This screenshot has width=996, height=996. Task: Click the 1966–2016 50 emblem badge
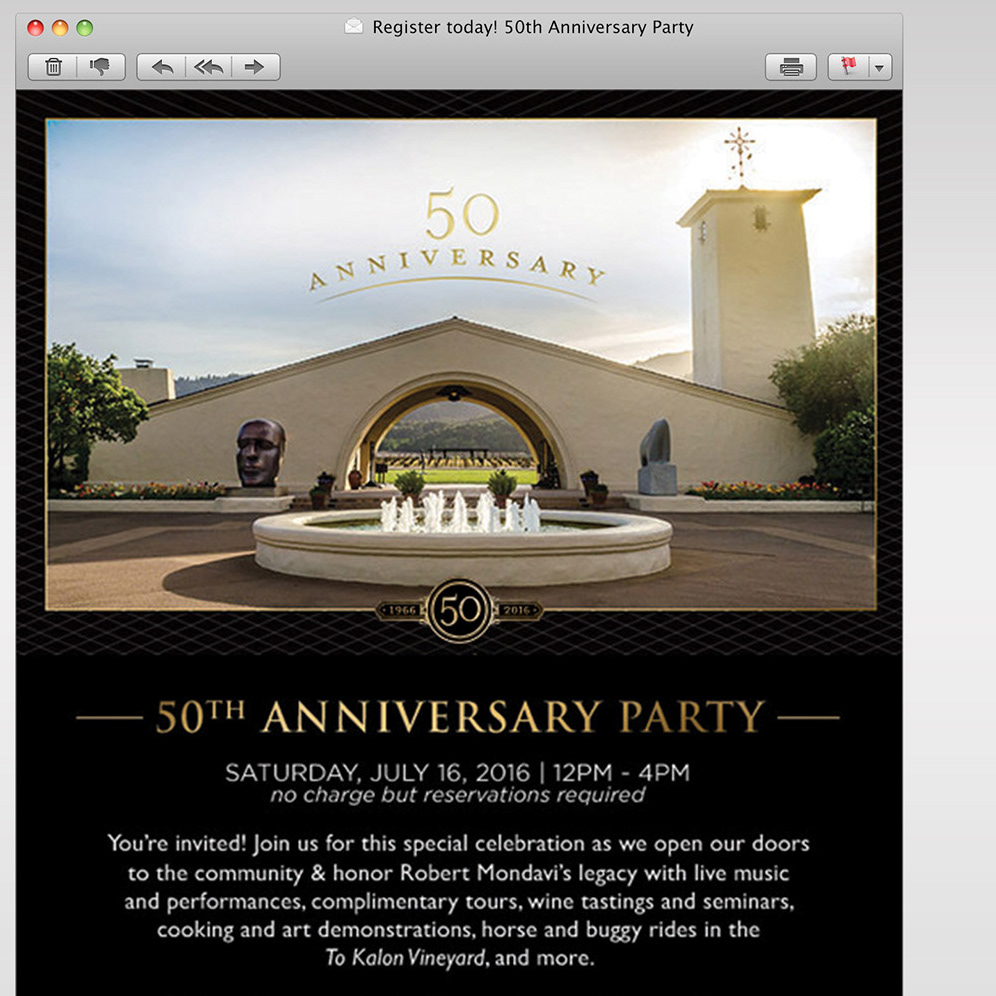[x=459, y=610]
